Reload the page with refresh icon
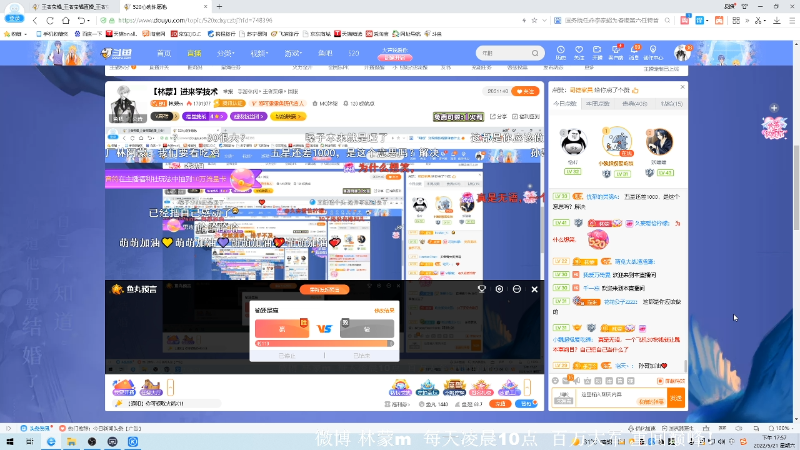This screenshot has height=450, width=800. pos(50,20)
